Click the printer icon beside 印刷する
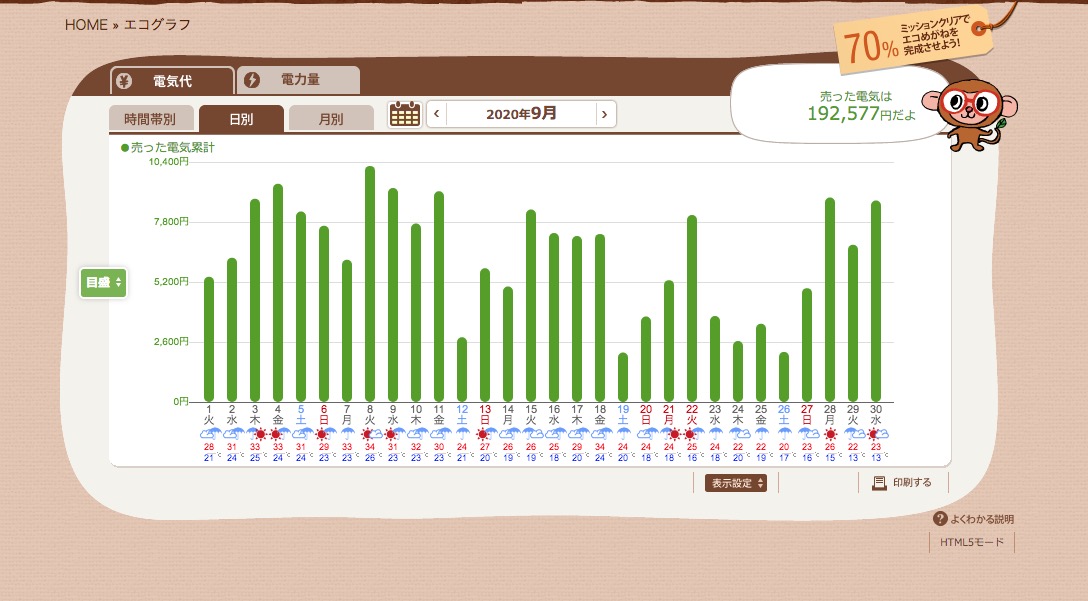The width and height of the screenshot is (1088, 601). [879, 483]
